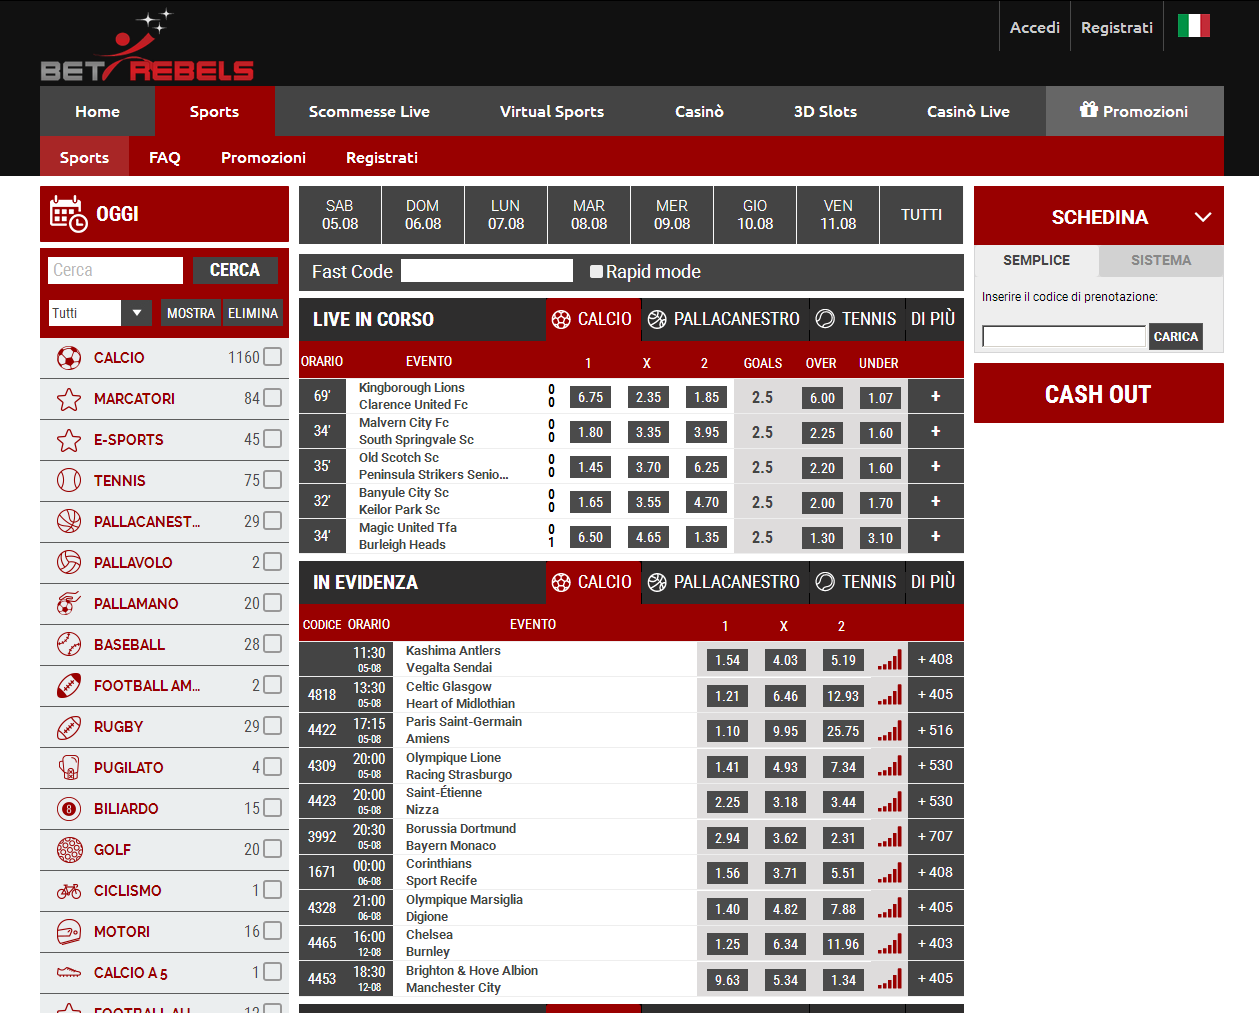
Task: Click the Cash Out button
Action: pos(1099,394)
